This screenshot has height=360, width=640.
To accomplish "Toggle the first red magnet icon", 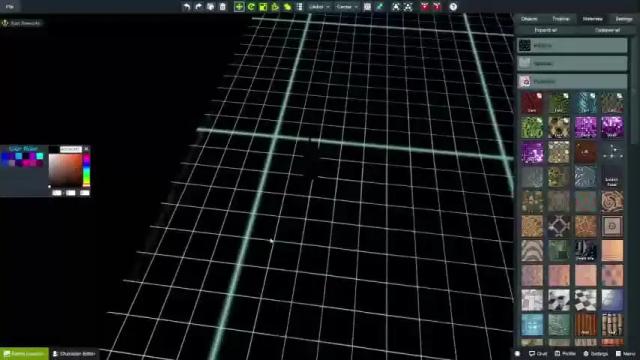I will point(425,7).
